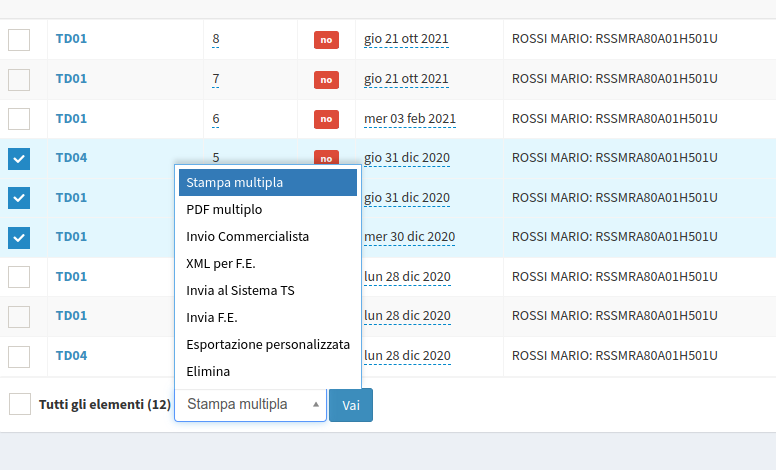This screenshot has width=776, height=470.
Task: Collapse the Stampa multipla action dropdown
Action: (x=250, y=405)
